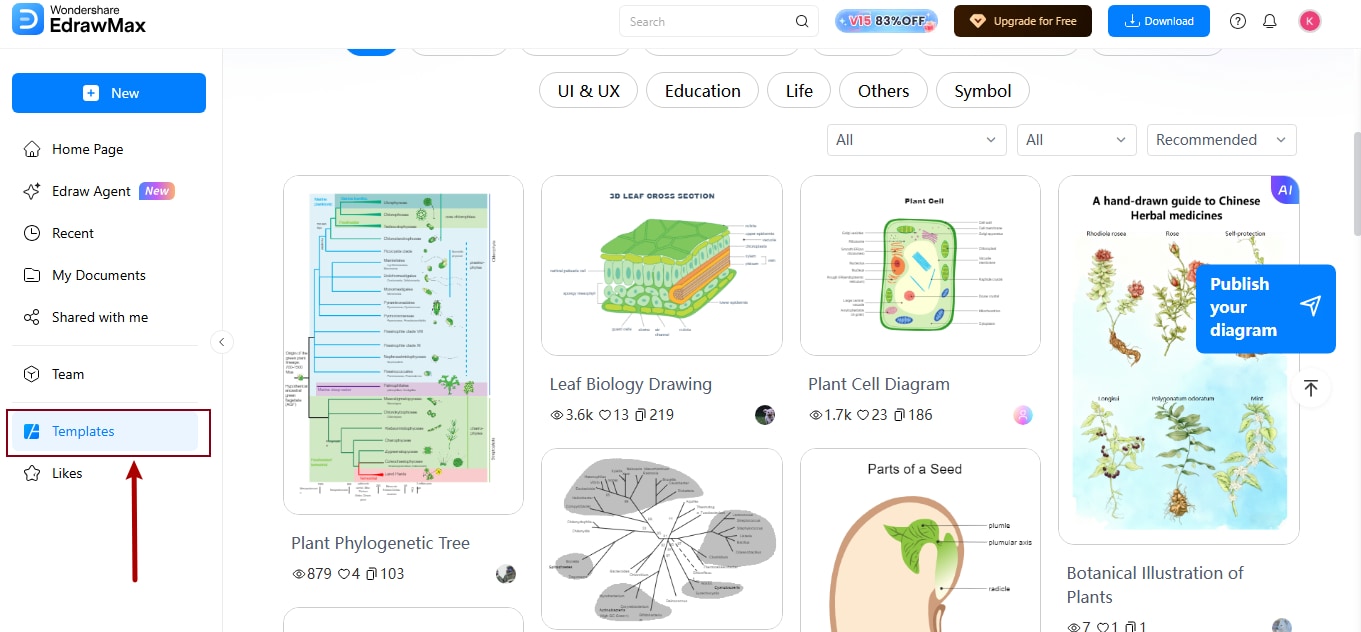
Task: Click the scroll-to-top arrow icon
Action: pyautogui.click(x=1310, y=388)
